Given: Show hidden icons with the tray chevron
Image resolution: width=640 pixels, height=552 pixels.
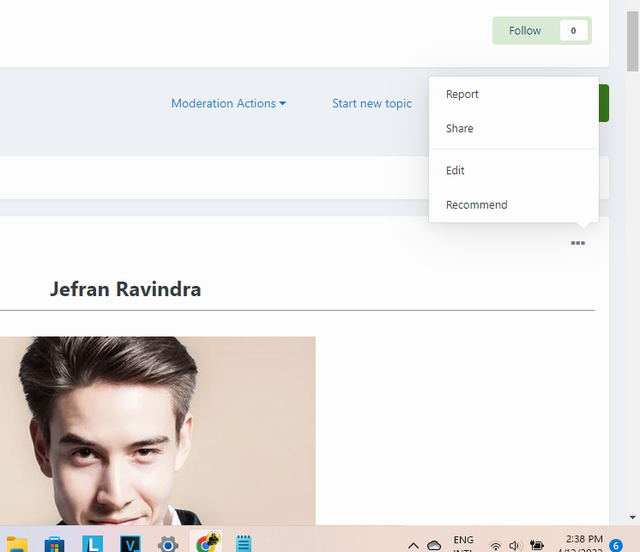Looking at the screenshot, I should tap(413, 546).
